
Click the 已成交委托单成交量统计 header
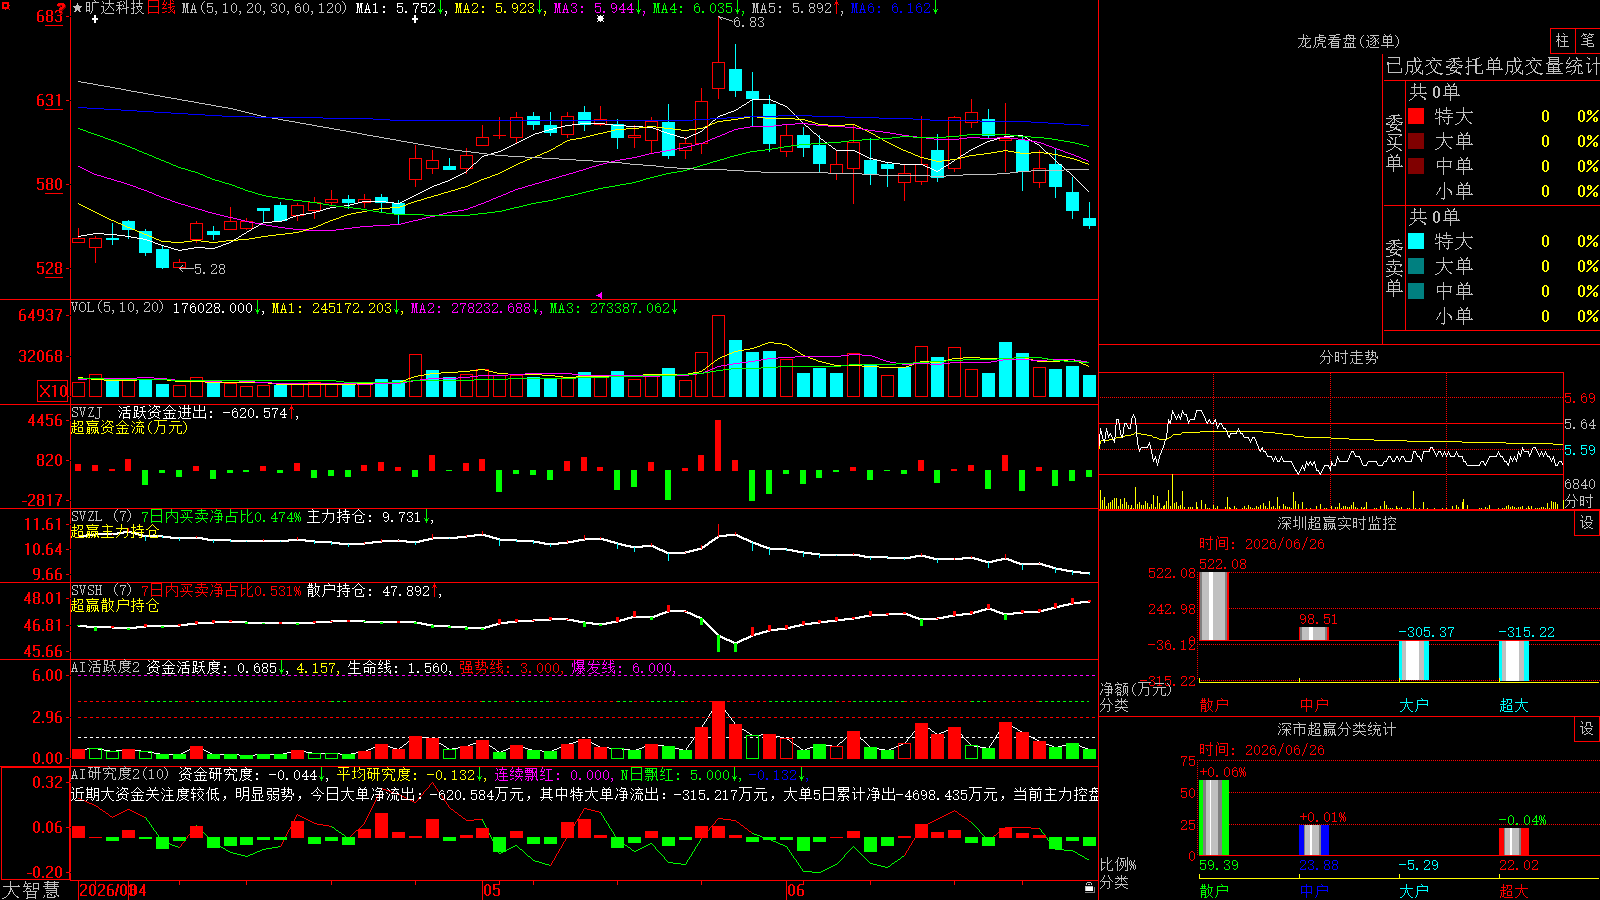(1492, 66)
